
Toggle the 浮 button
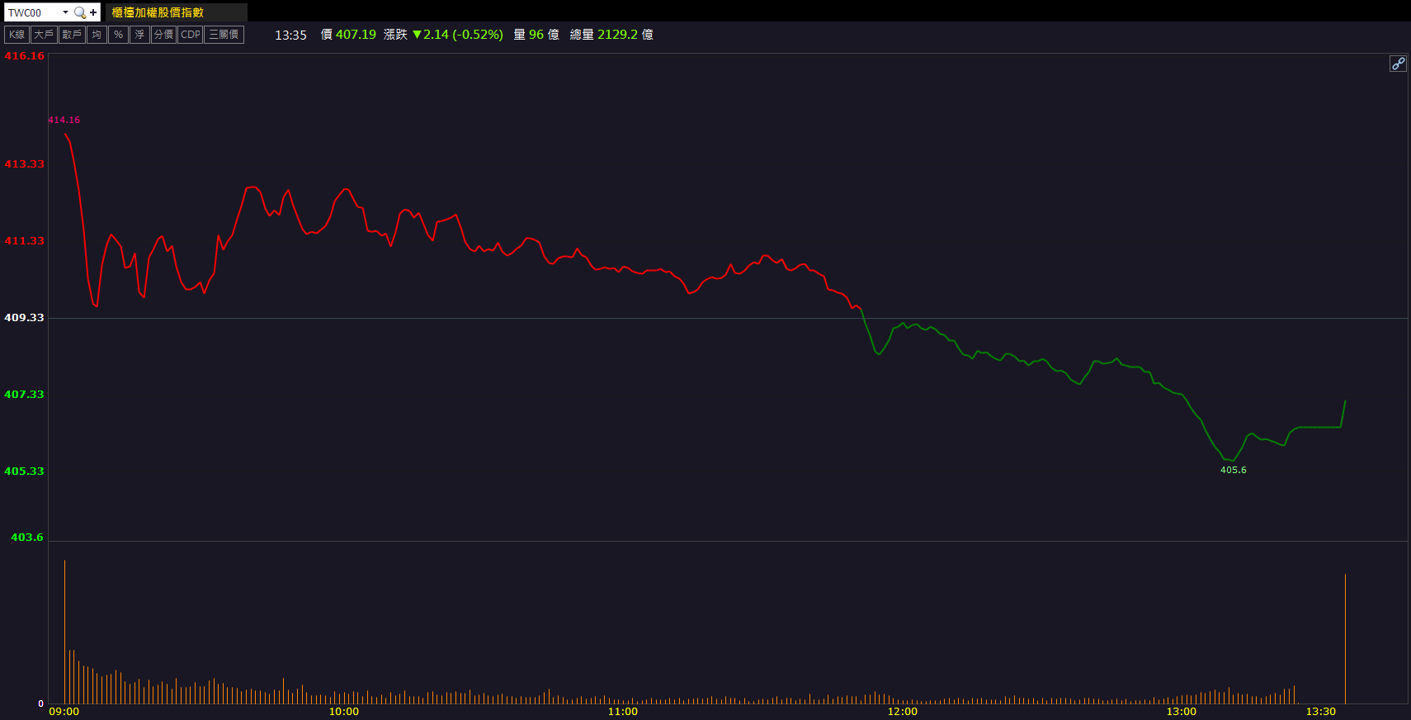[x=139, y=35]
